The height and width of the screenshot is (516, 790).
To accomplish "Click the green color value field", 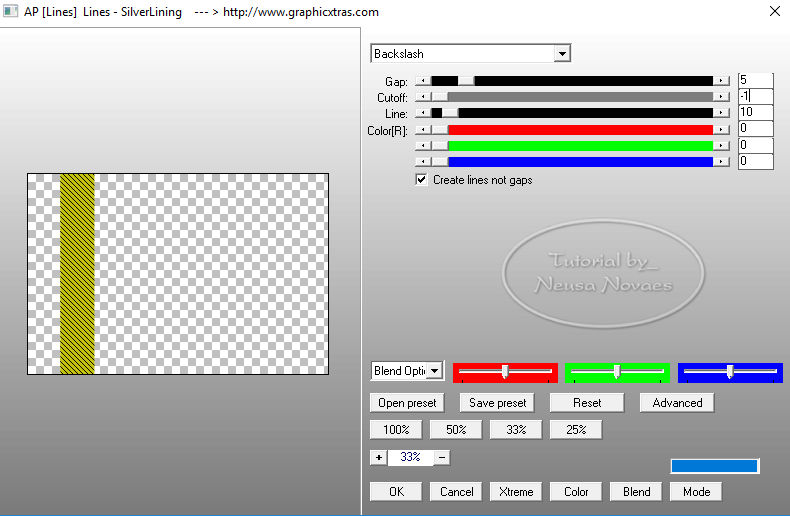I will pyautogui.click(x=755, y=145).
